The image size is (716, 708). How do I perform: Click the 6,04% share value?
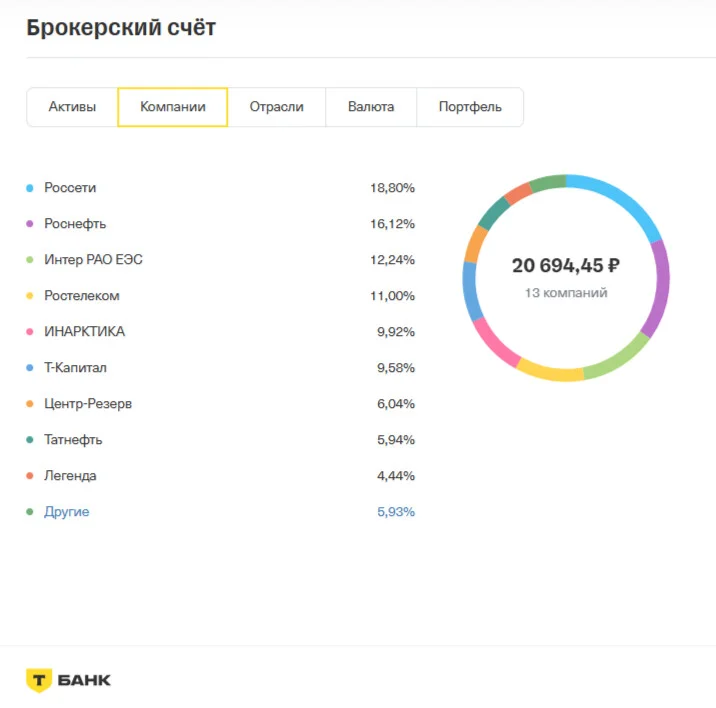396,404
